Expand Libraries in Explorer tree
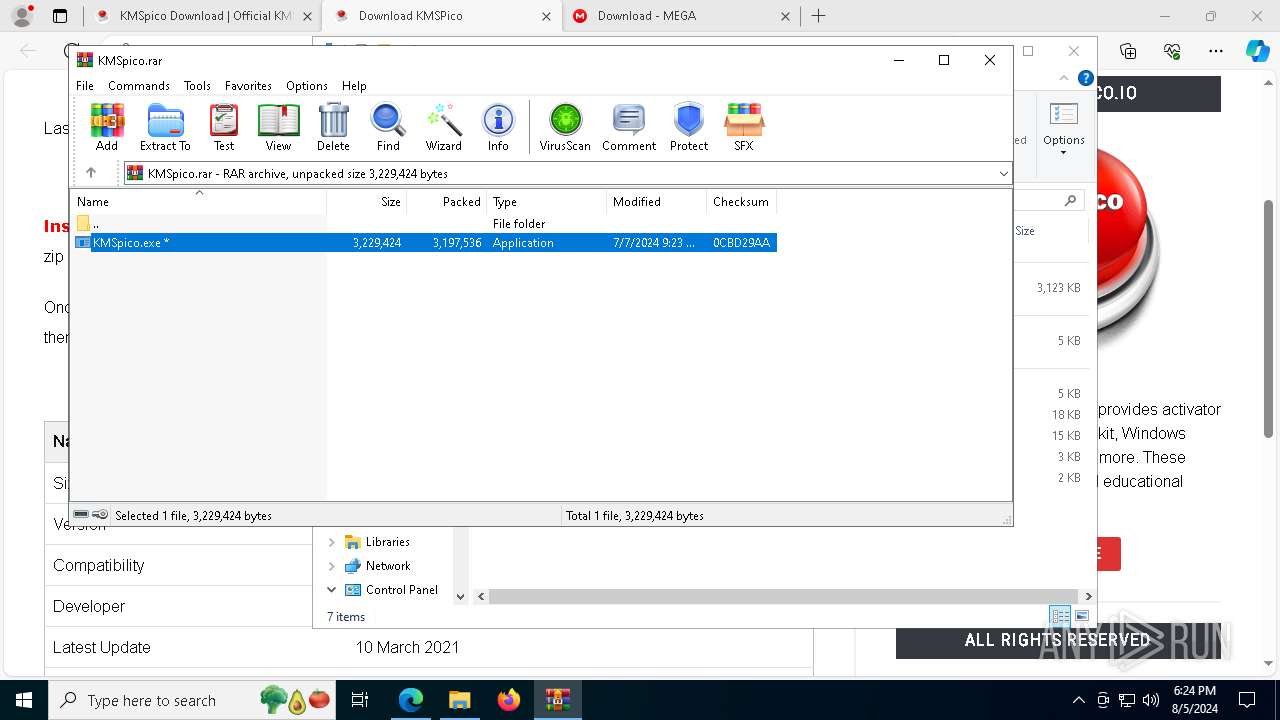1280x720 pixels. tap(331, 542)
